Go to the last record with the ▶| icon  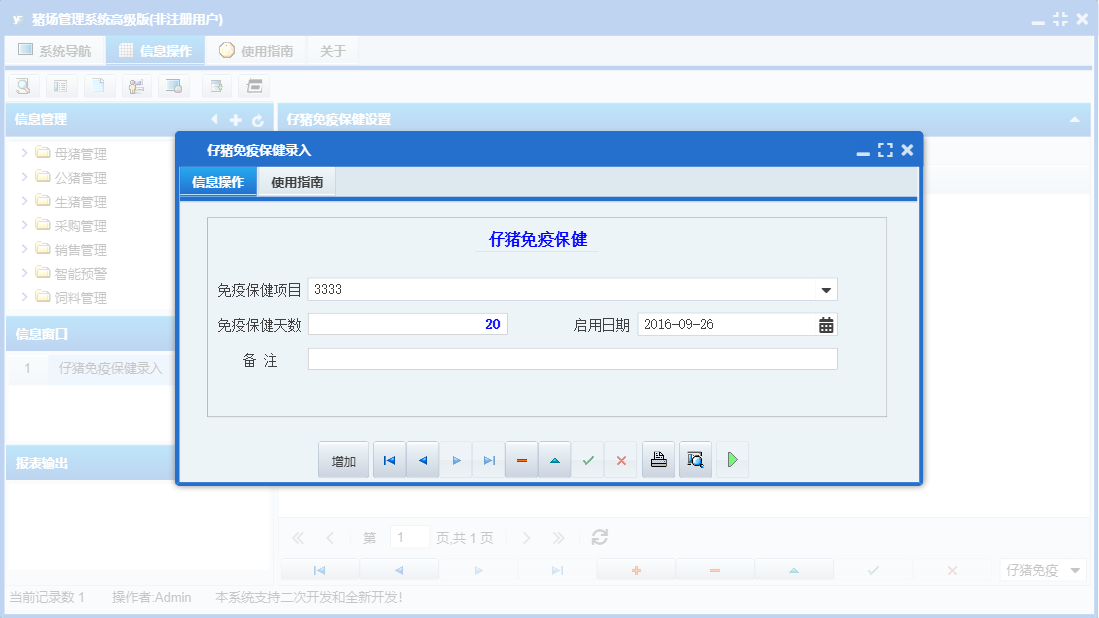point(488,459)
